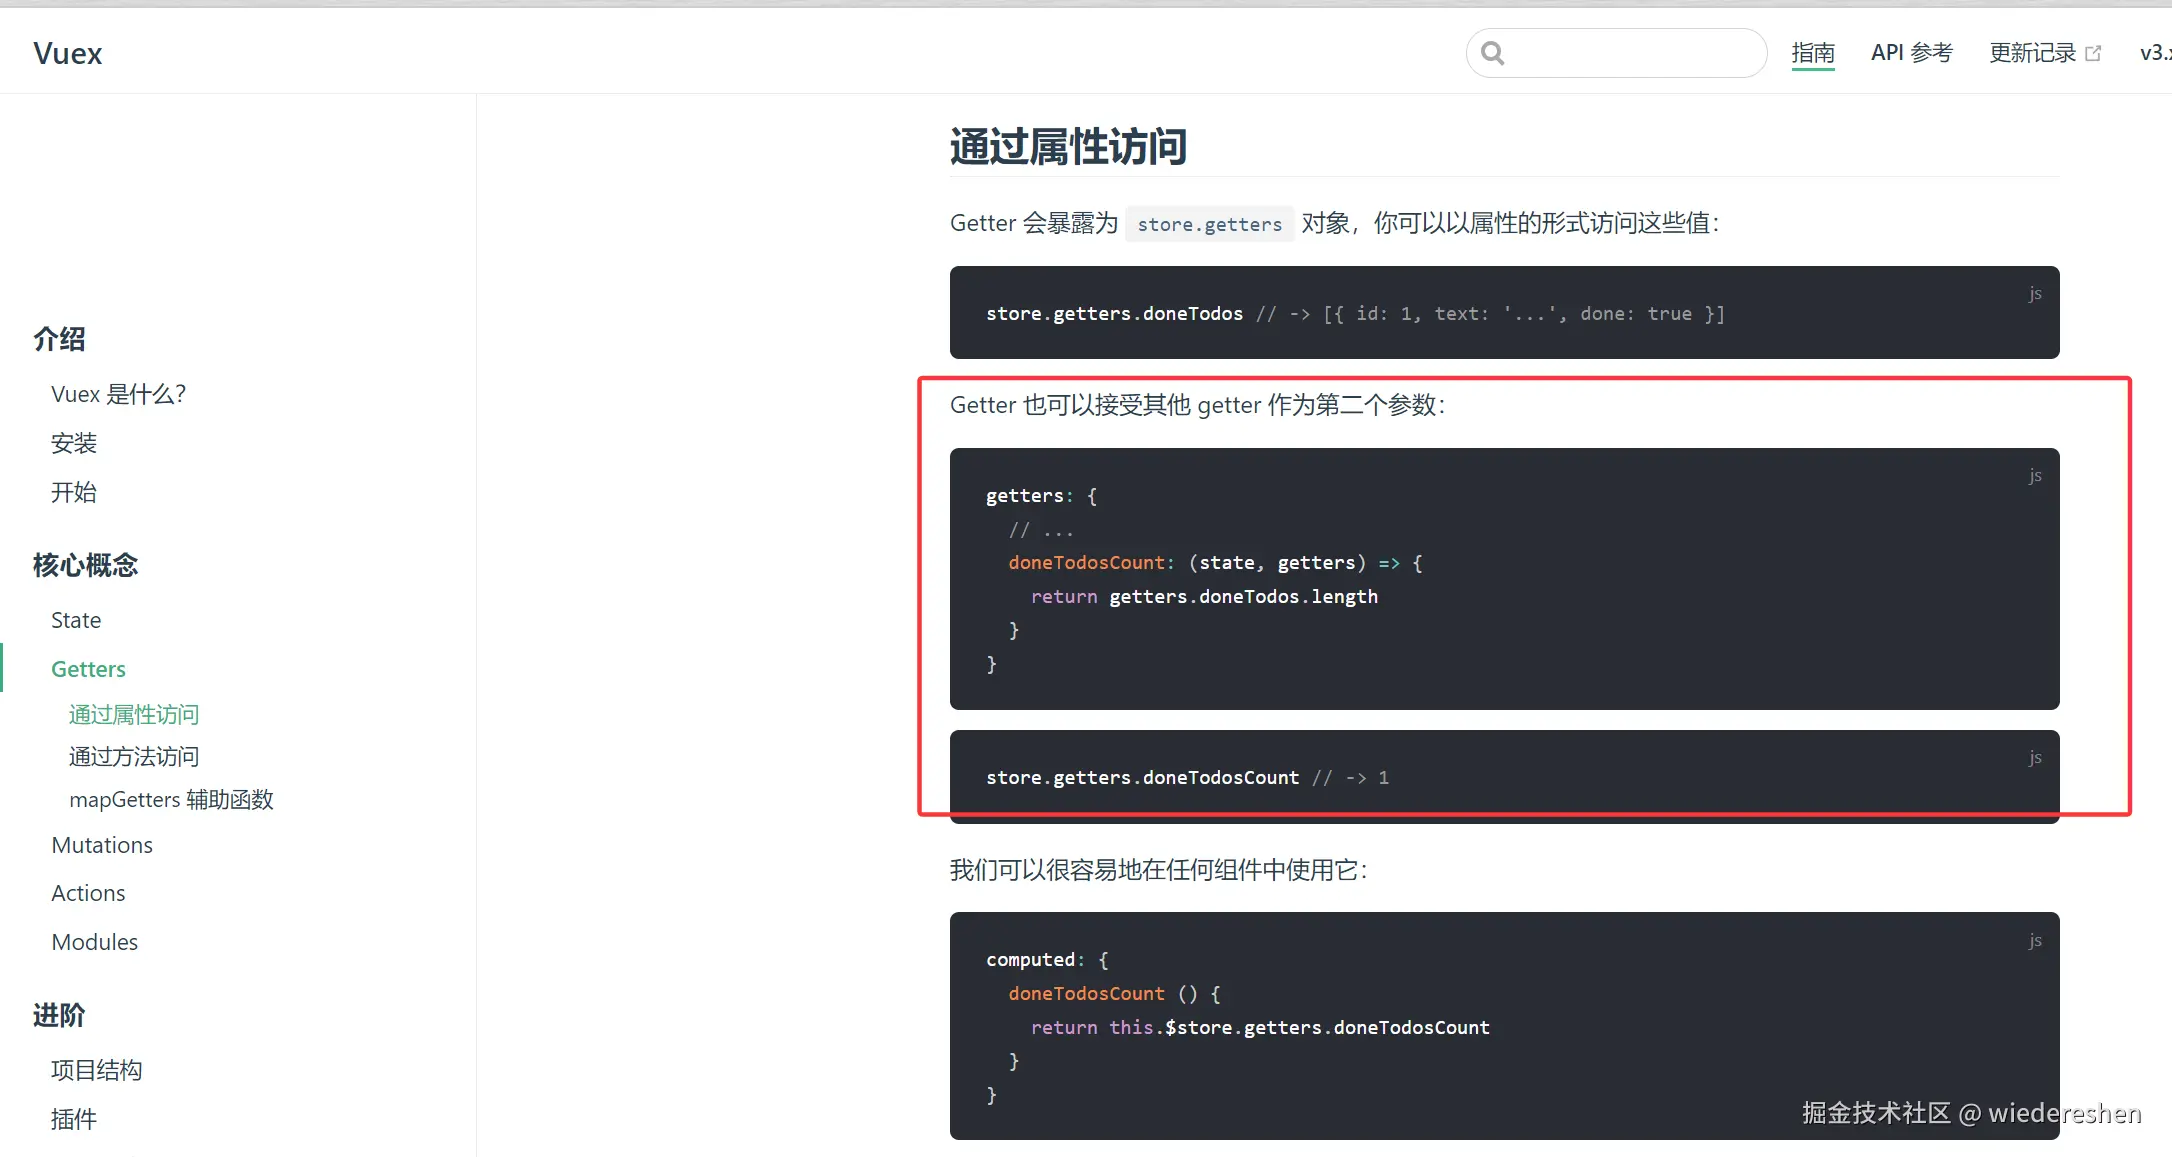Open the Mutations sidebar page

102,845
